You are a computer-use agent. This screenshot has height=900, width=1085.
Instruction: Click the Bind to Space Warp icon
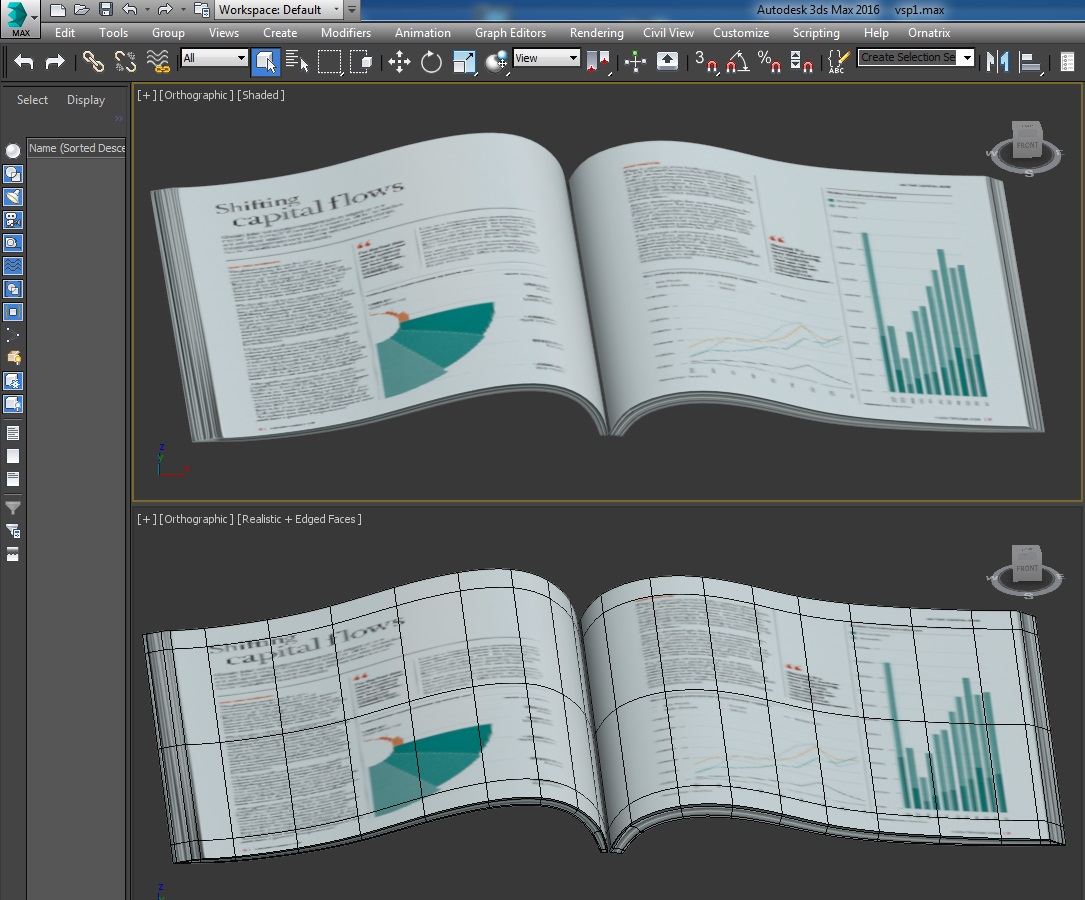coord(158,62)
